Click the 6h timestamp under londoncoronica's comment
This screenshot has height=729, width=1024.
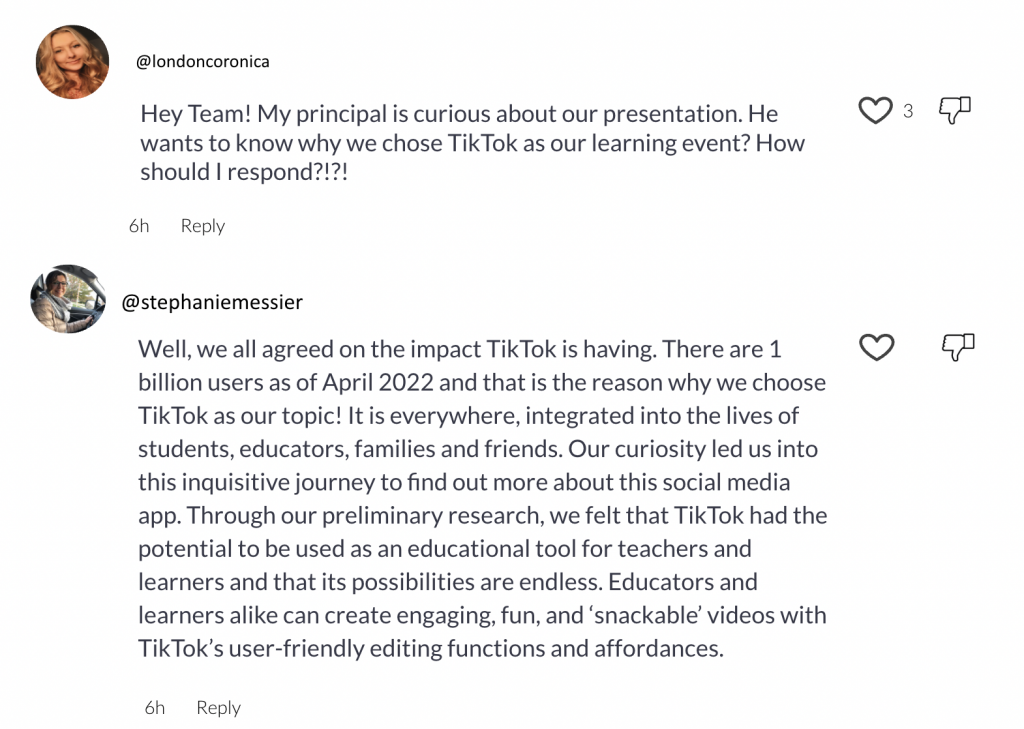(139, 226)
